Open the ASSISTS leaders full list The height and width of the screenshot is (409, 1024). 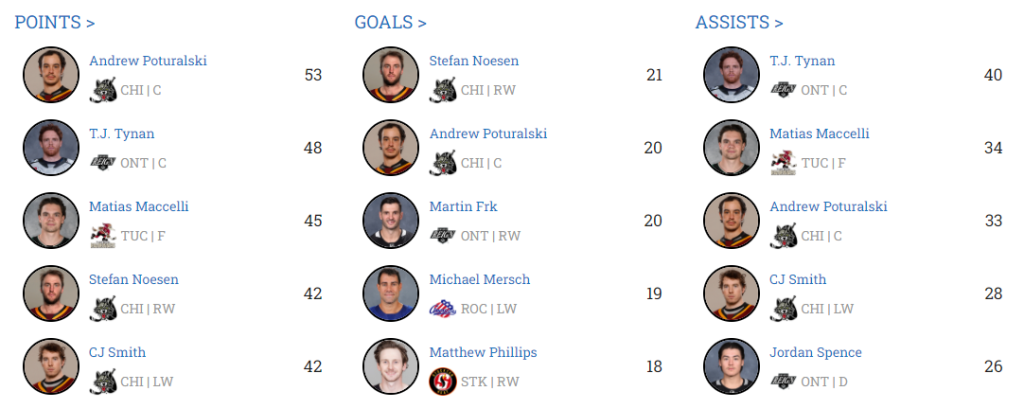point(739,22)
